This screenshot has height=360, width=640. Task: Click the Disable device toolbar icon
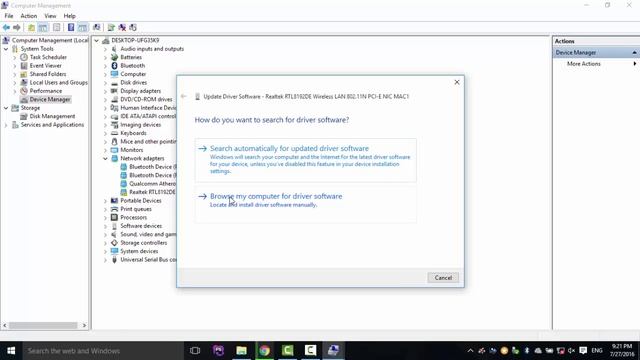click(133, 27)
